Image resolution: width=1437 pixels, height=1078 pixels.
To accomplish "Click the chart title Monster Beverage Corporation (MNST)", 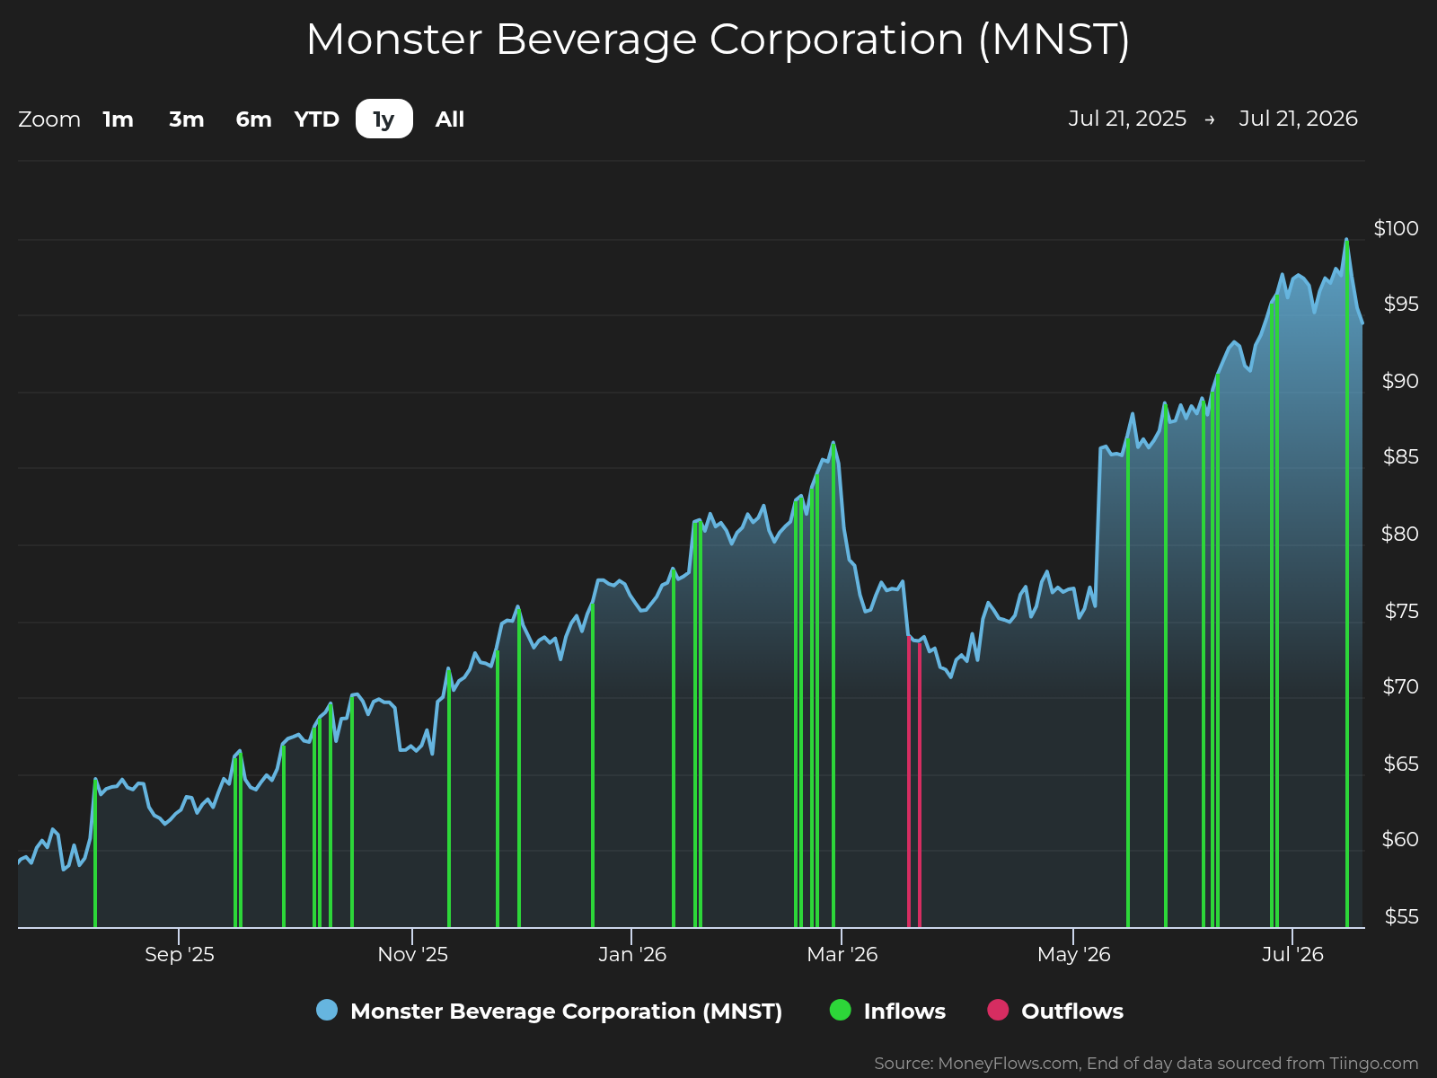I will 718,40.
